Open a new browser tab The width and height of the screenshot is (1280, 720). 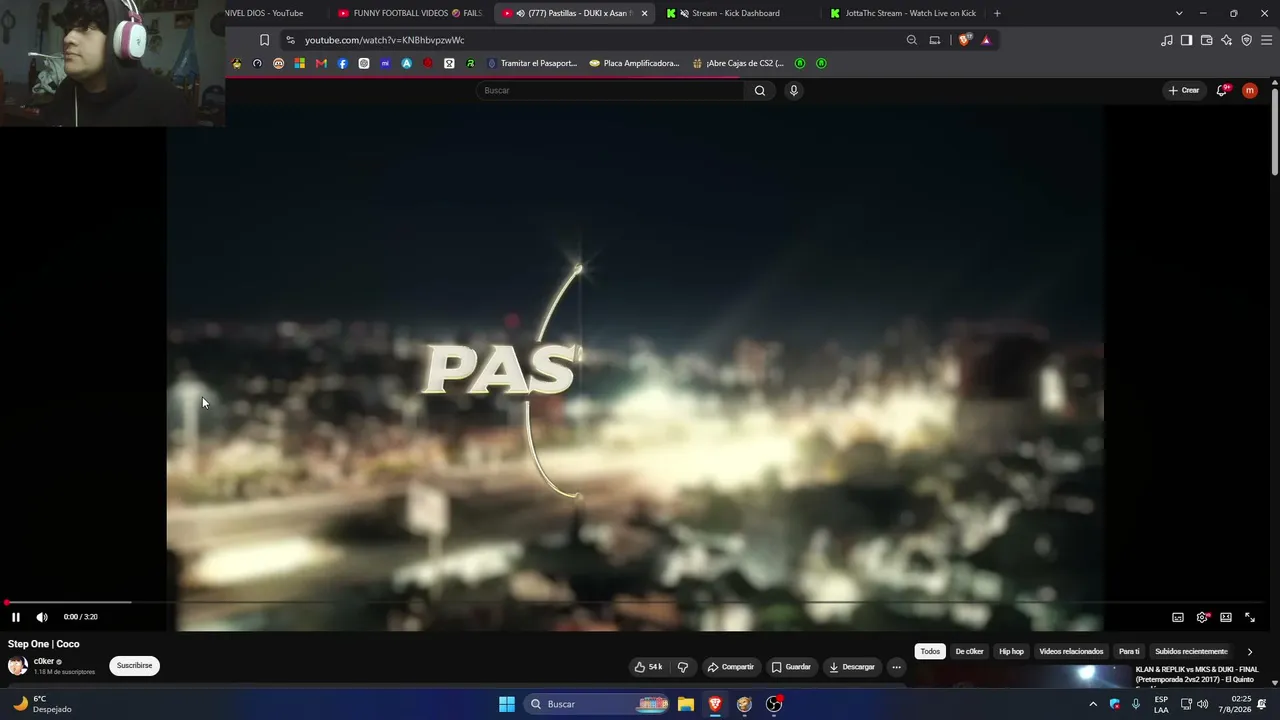click(x=997, y=13)
